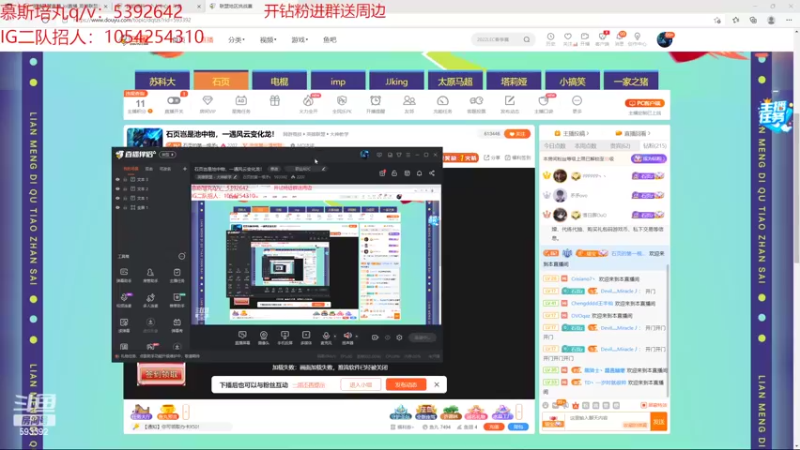The height and width of the screenshot is (450, 800).
Task: Open the gift box icon in the anchor toolbar
Action: click(274, 101)
